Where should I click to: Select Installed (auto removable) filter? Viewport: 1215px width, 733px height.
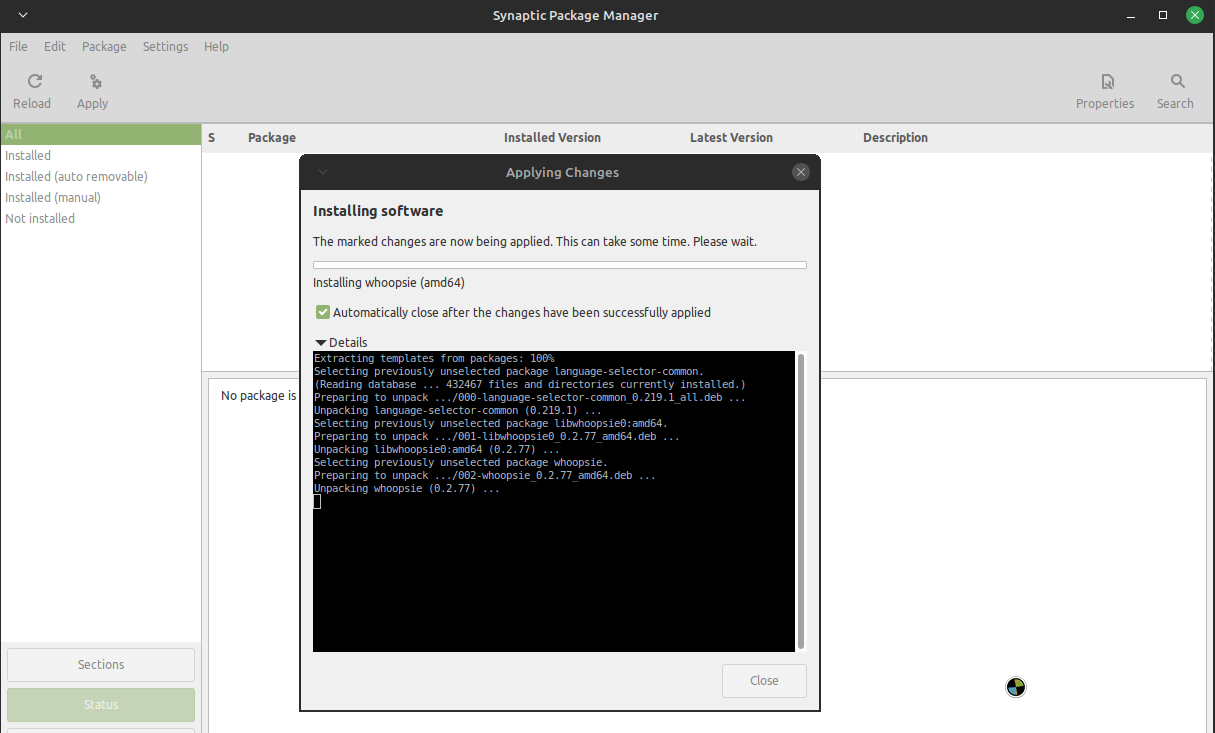pos(100,176)
